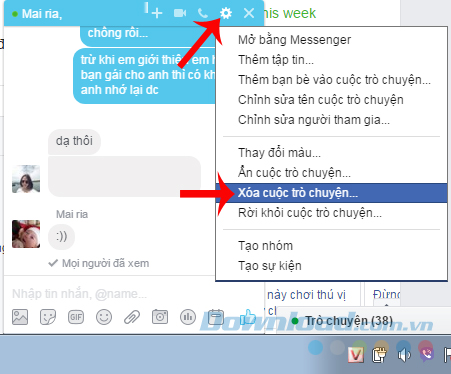The image size is (451, 374).
Task: Open the flag notification tray icon
Action: 447,355
